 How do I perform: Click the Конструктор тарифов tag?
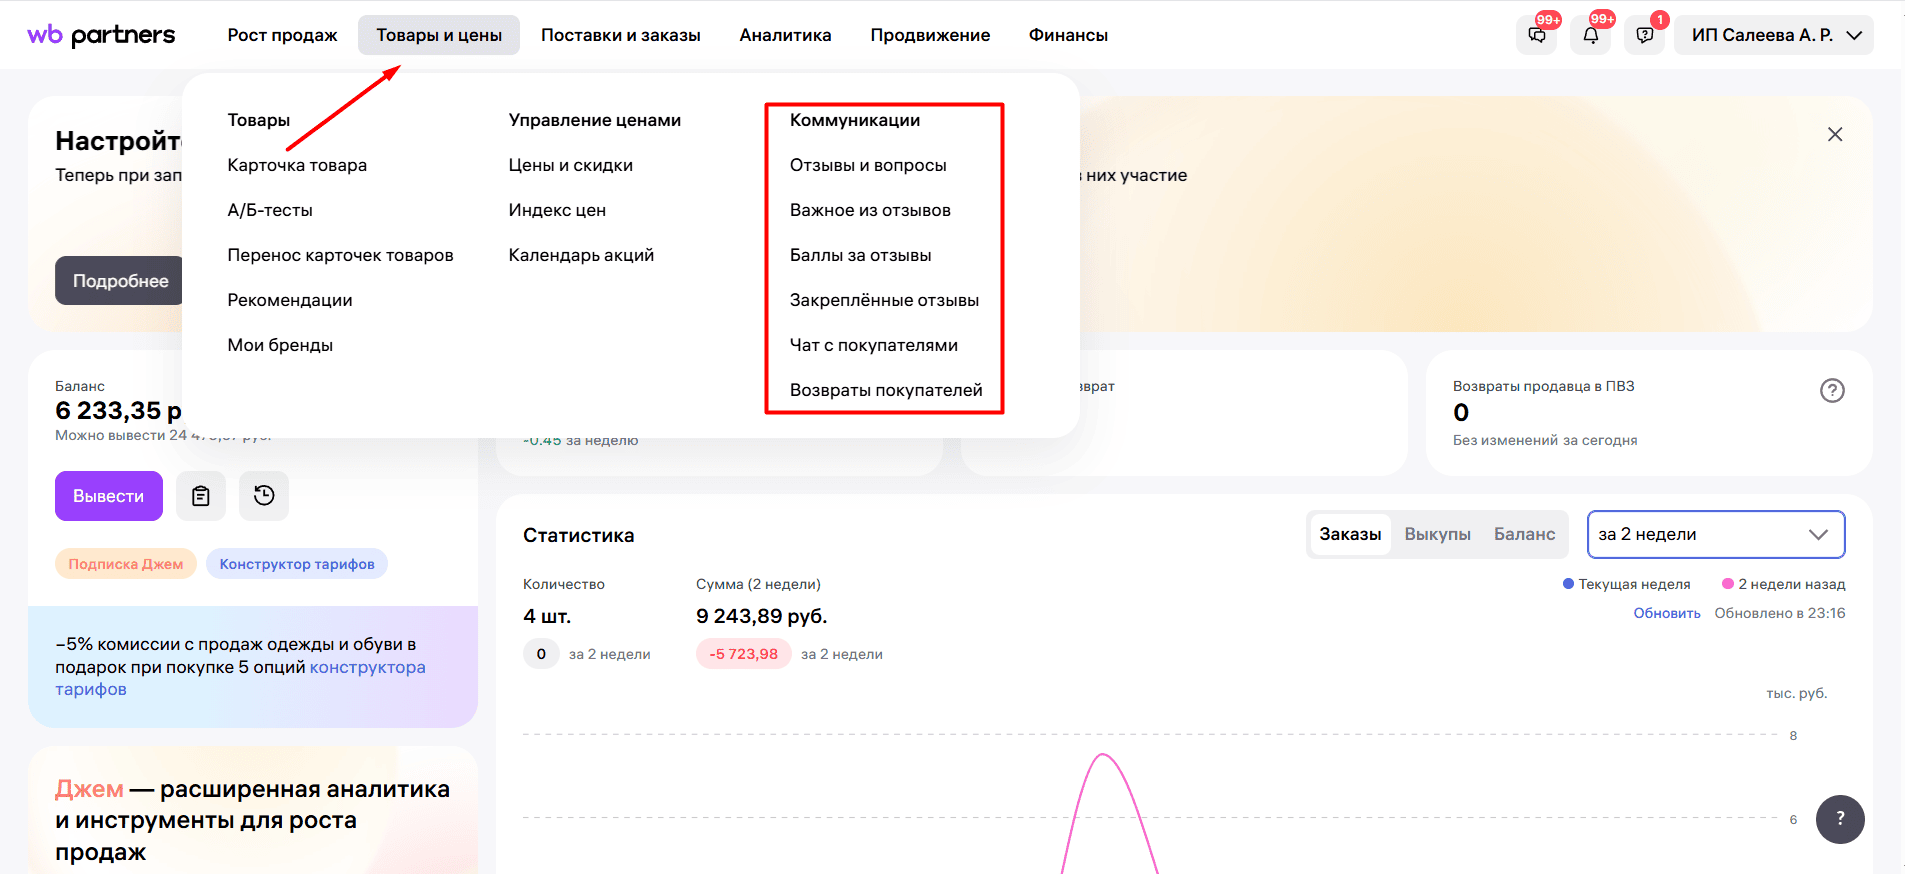(297, 564)
